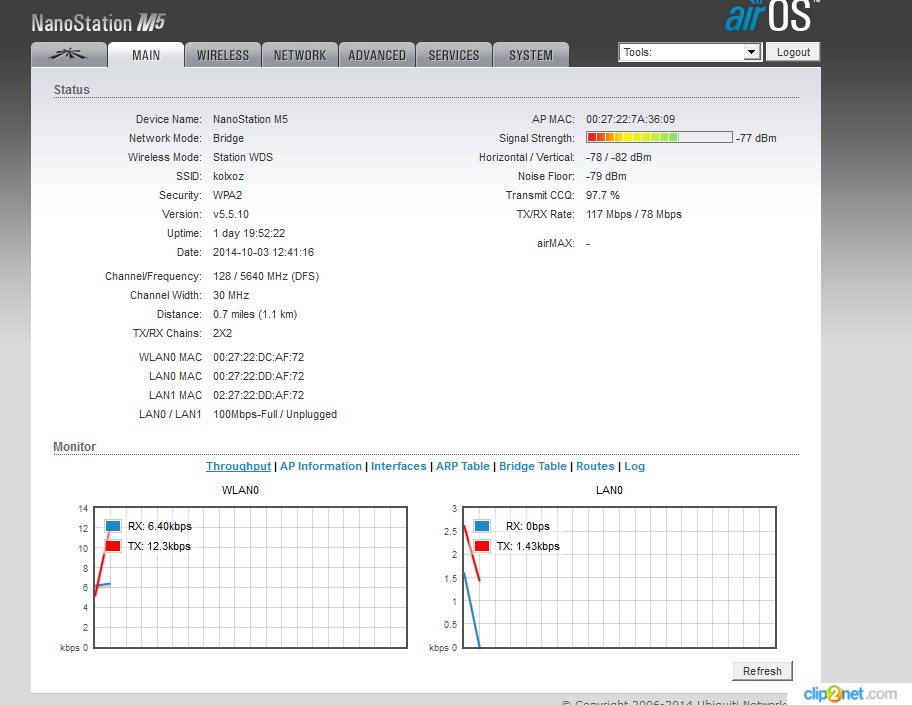This screenshot has width=912, height=705.
Task: Switch to the MAIN tab
Action: pos(146,55)
